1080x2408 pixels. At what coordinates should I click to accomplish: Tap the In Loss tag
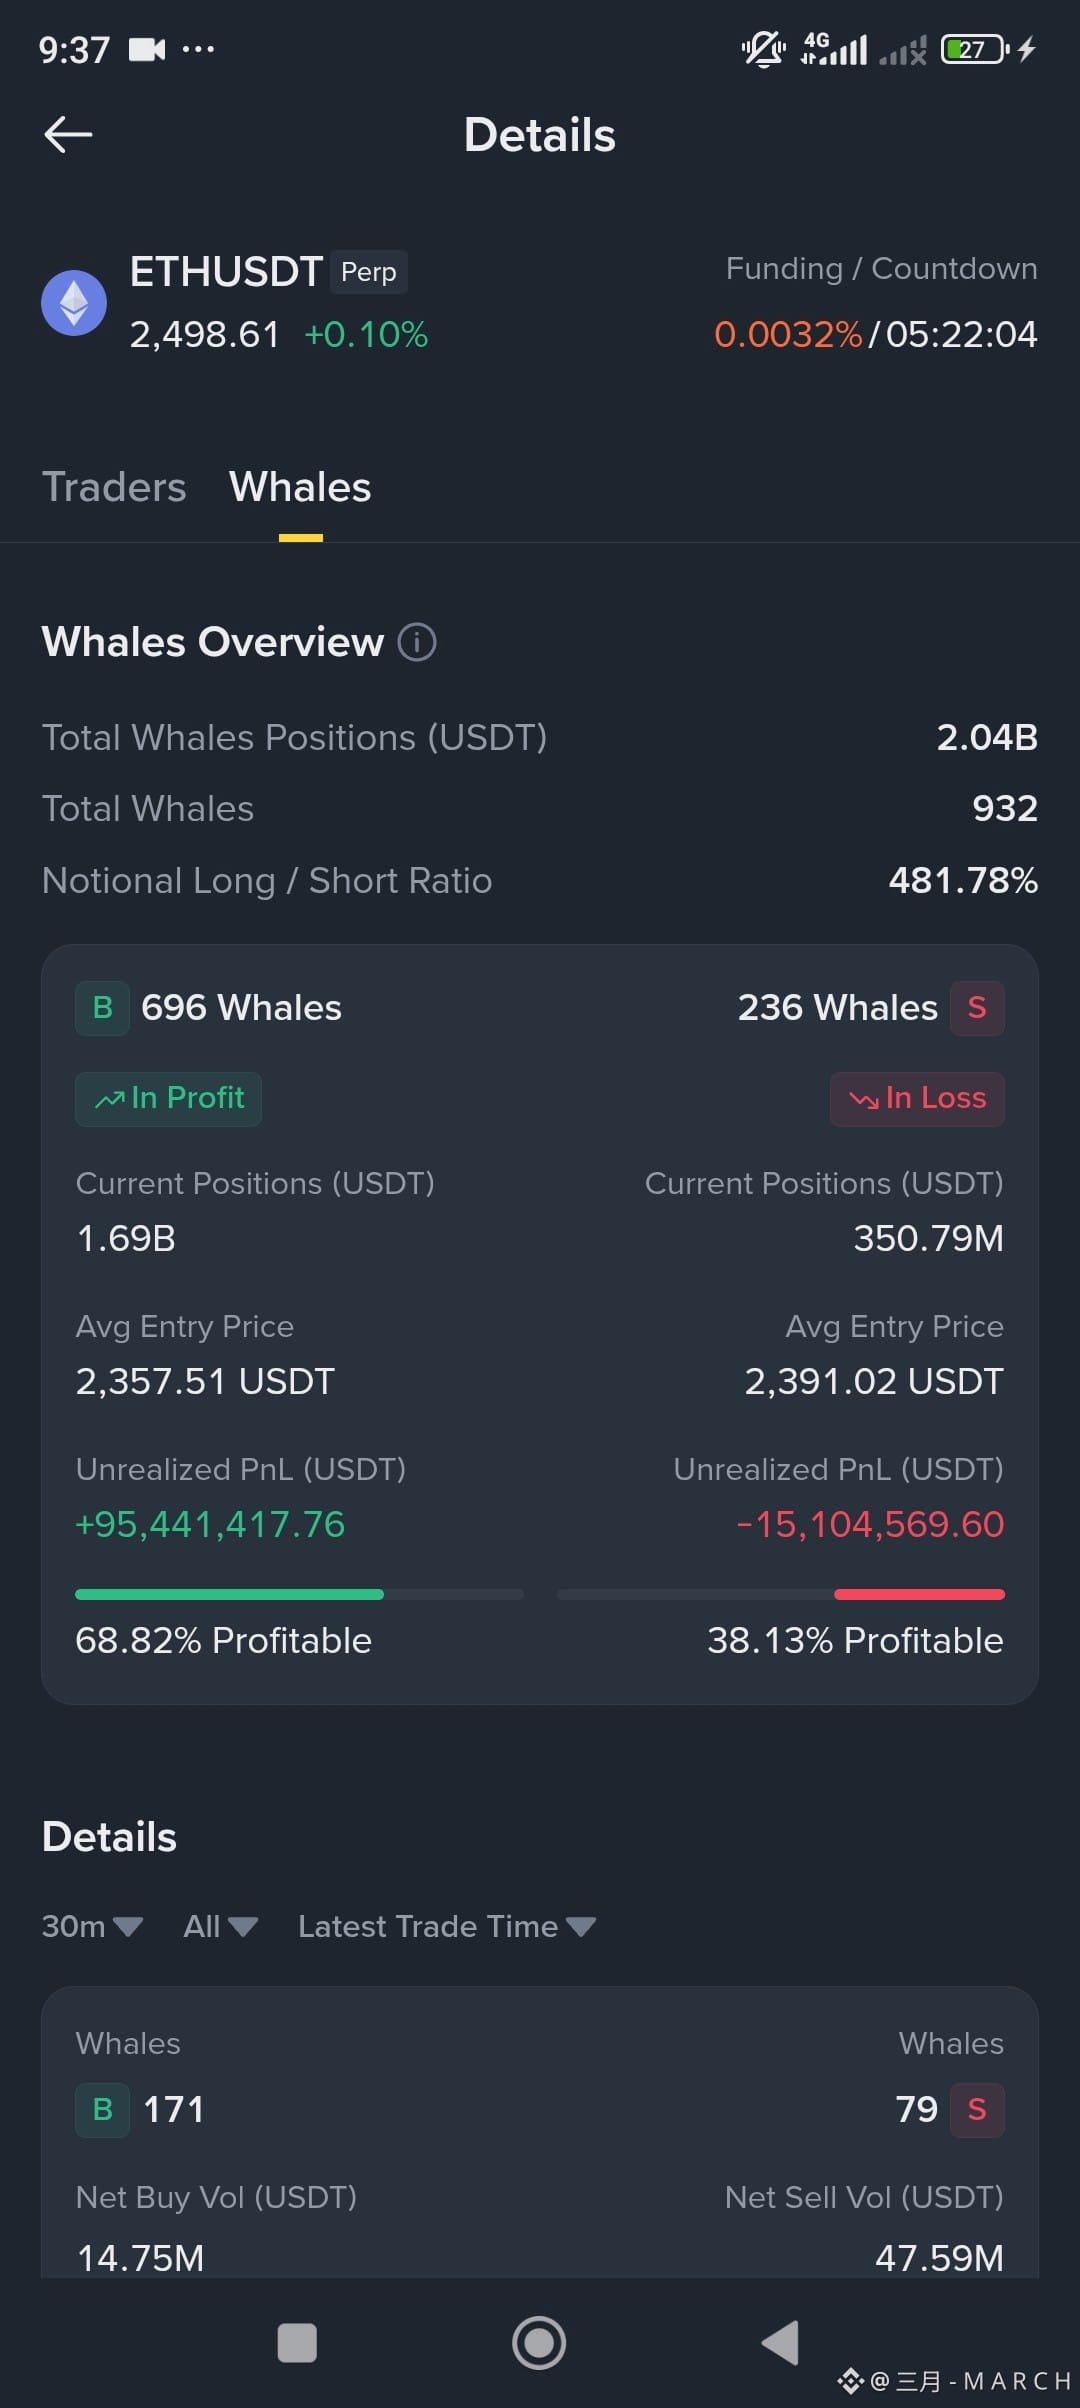coord(917,1099)
